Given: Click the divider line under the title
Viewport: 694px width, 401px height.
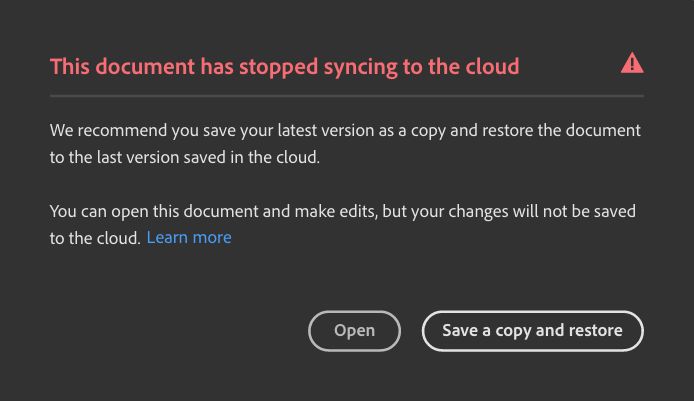Looking at the screenshot, I should coord(346,96).
